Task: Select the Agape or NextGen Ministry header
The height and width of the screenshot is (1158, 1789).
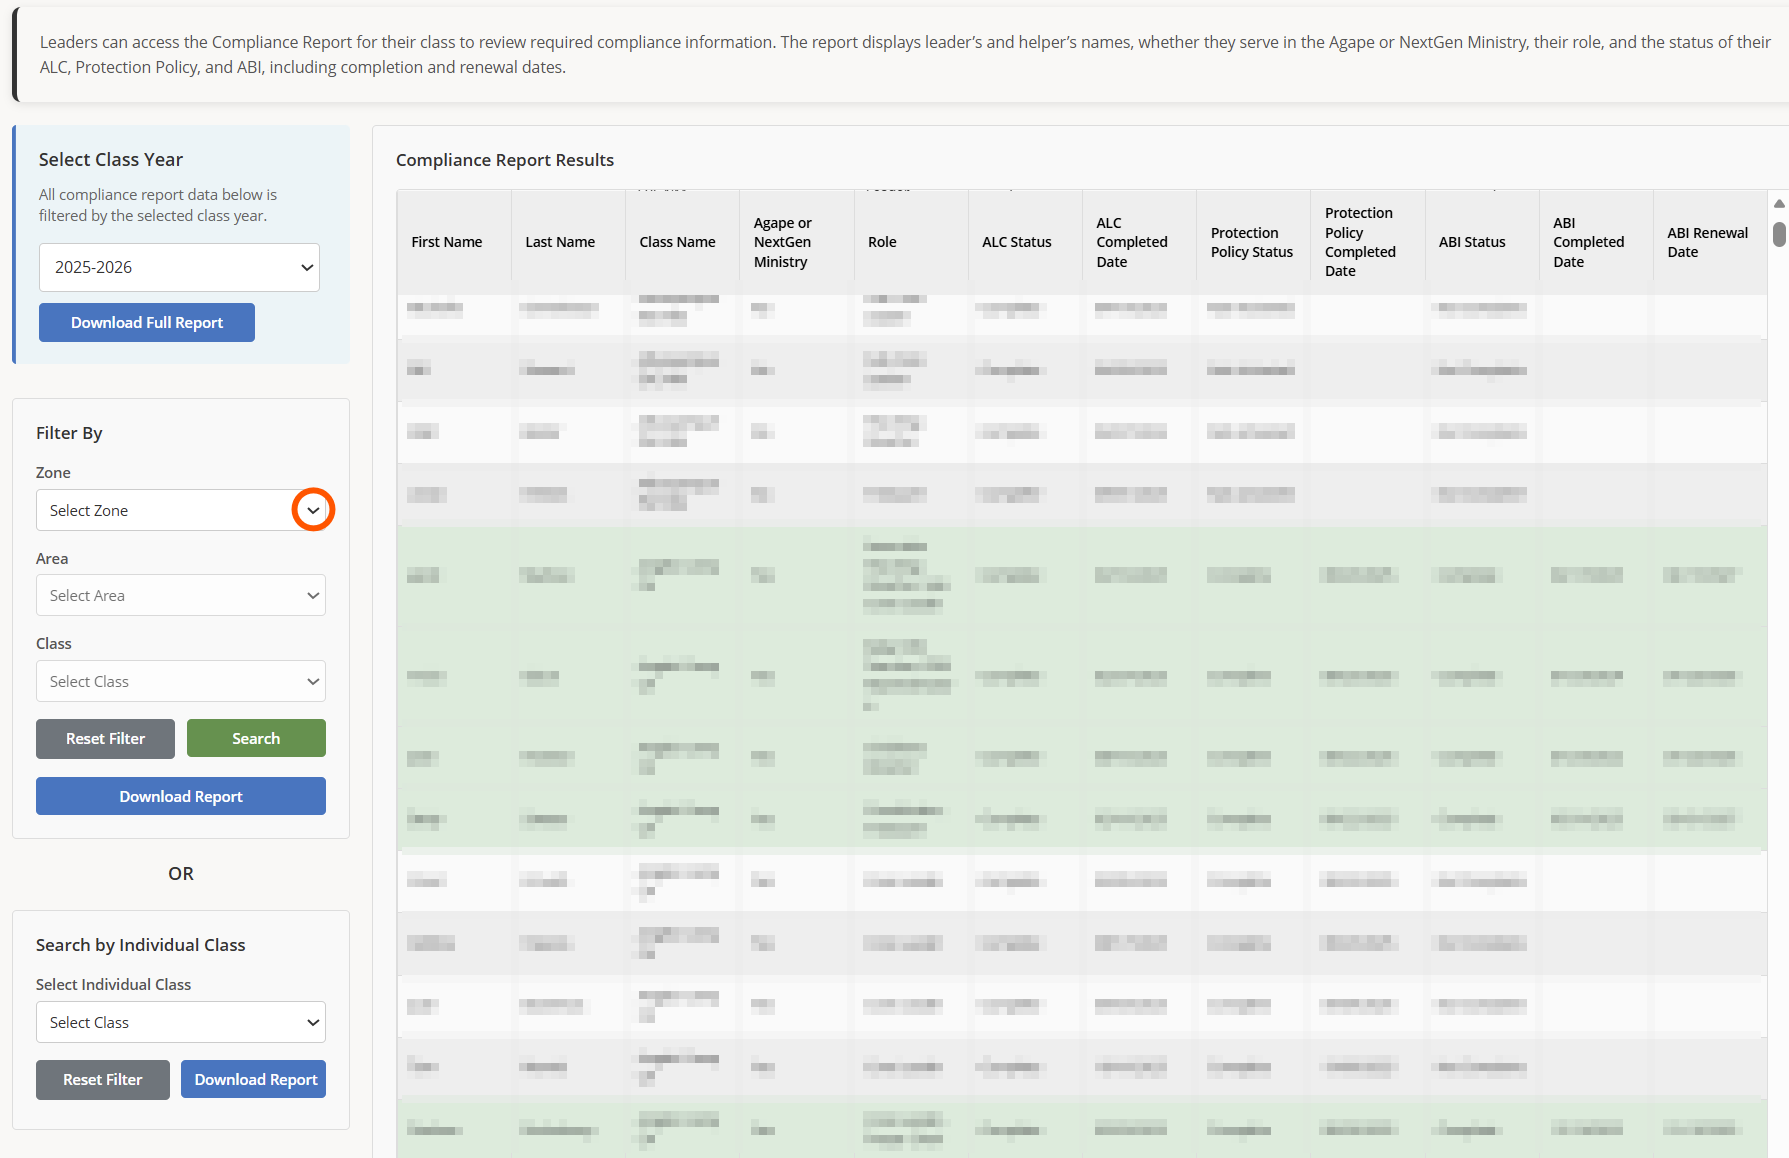Action: point(782,242)
